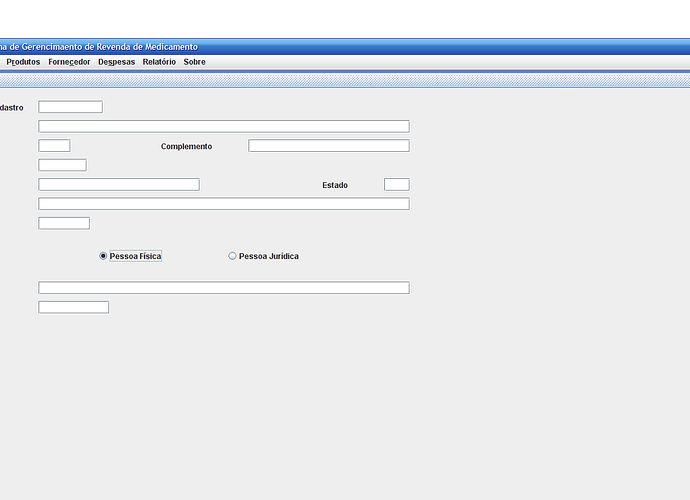The height and width of the screenshot is (500, 690).
Task: Open the Fornecedor menu
Action: coord(69,62)
